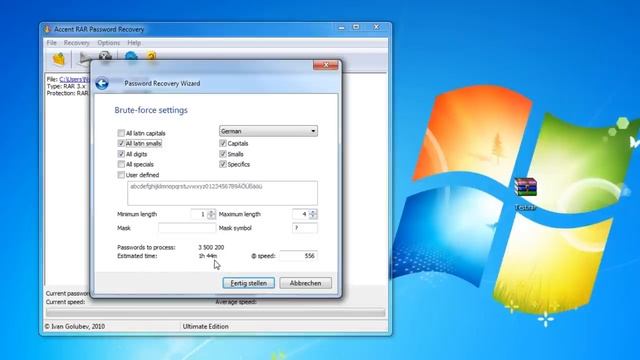Click the yellow question mark help icon

[151, 56]
